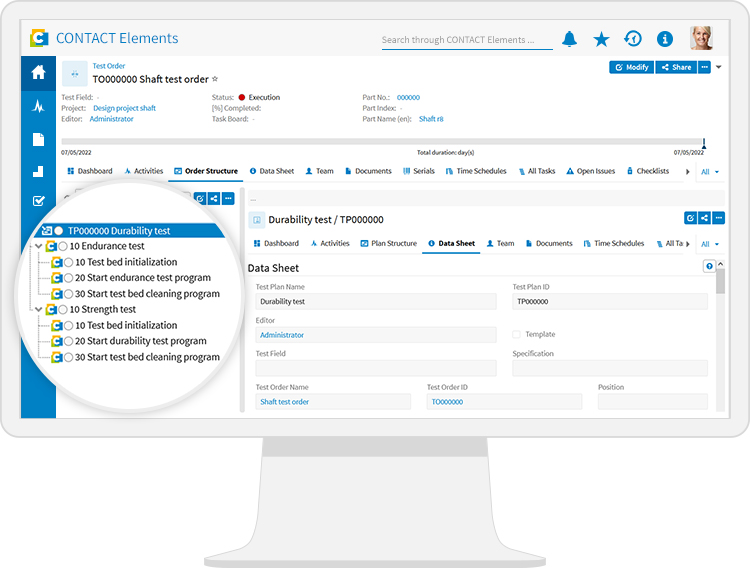Click tree panel share icon
Viewport: 750px width, 568px height.
click(x=214, y=198)
